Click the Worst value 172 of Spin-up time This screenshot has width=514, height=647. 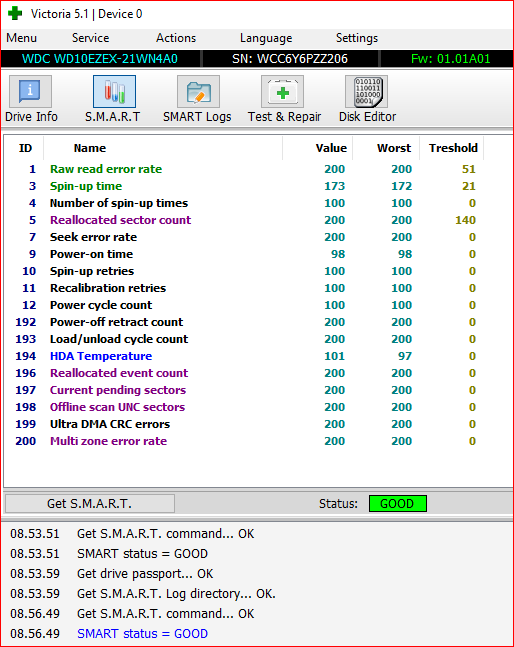tap(401, 186)
